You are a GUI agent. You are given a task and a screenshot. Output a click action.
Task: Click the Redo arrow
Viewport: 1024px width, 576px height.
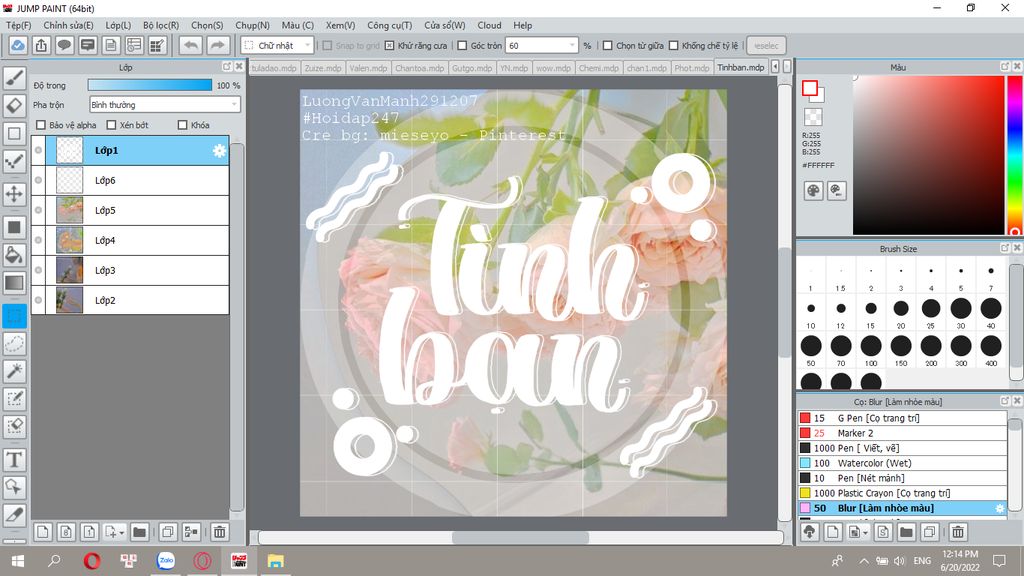click(x=217, y=46)
